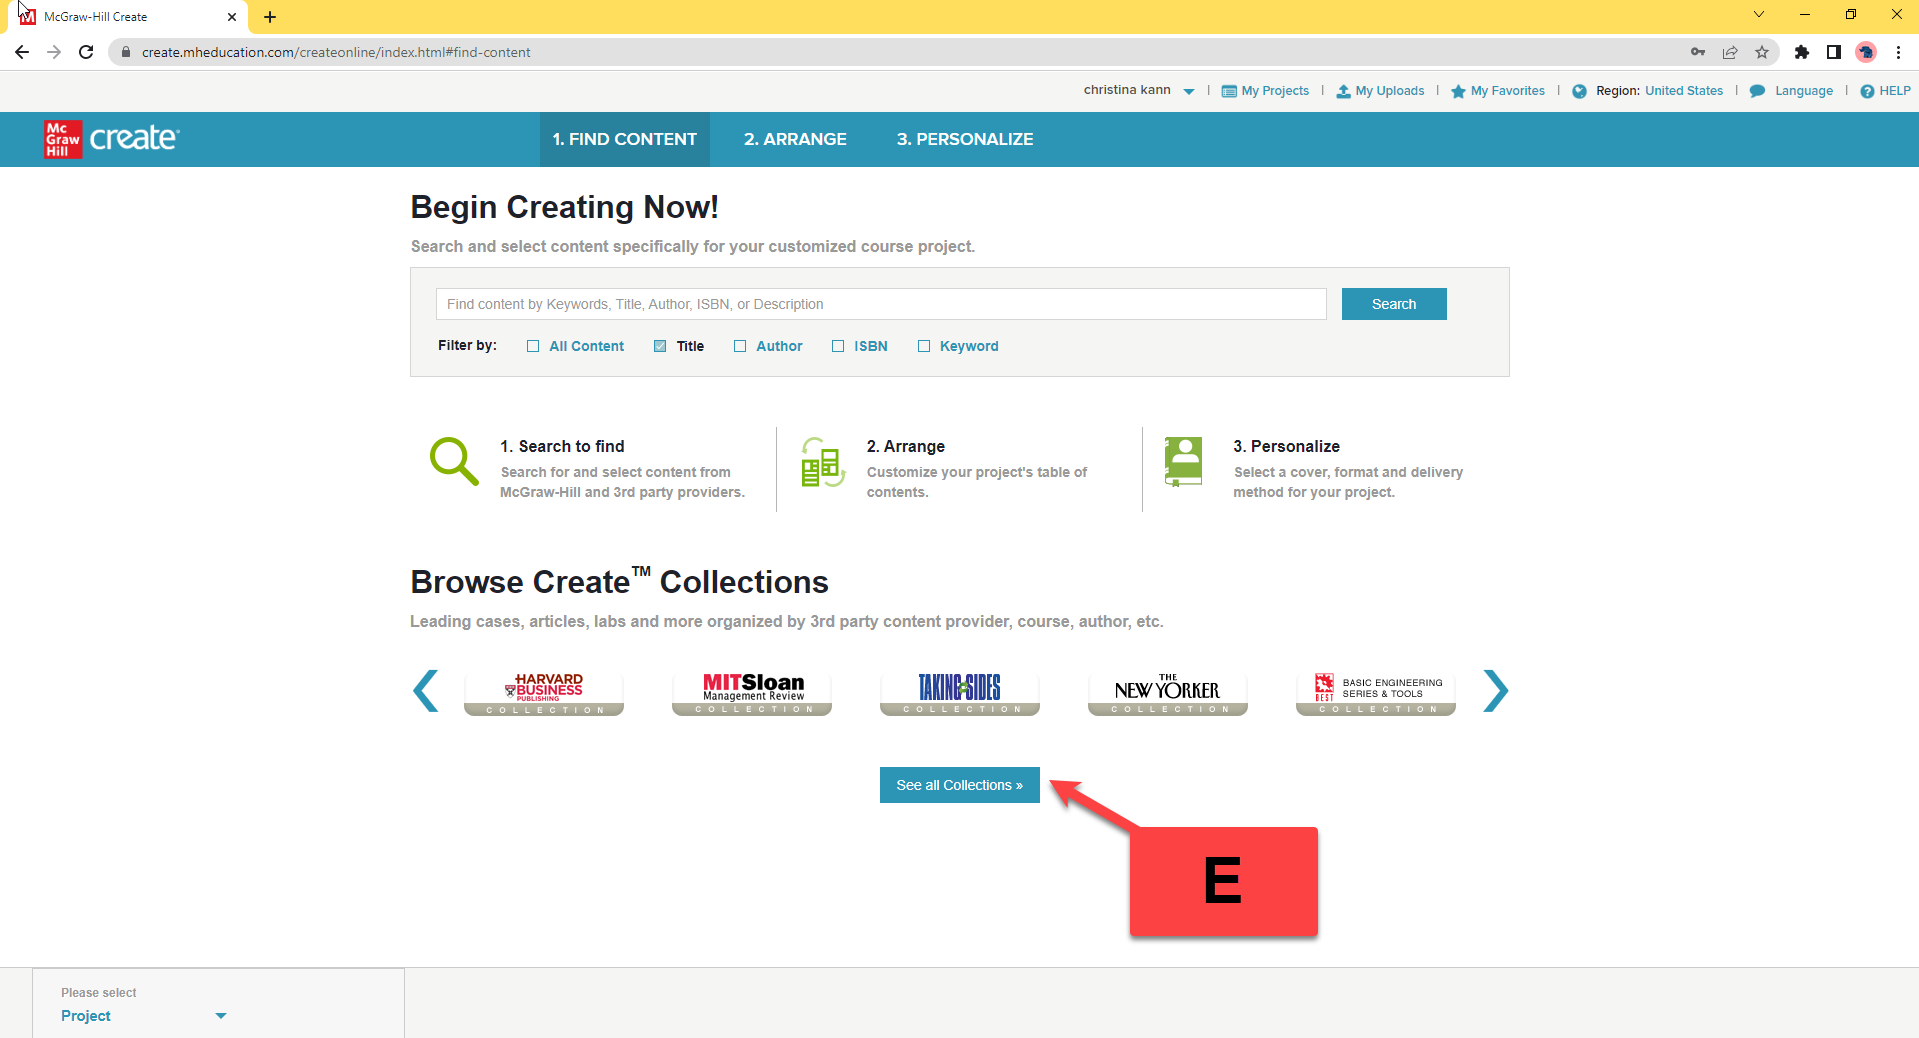The image size is (1919, 1038).
Task: Open the Language chat icon
Action: tap(1758, 91)
